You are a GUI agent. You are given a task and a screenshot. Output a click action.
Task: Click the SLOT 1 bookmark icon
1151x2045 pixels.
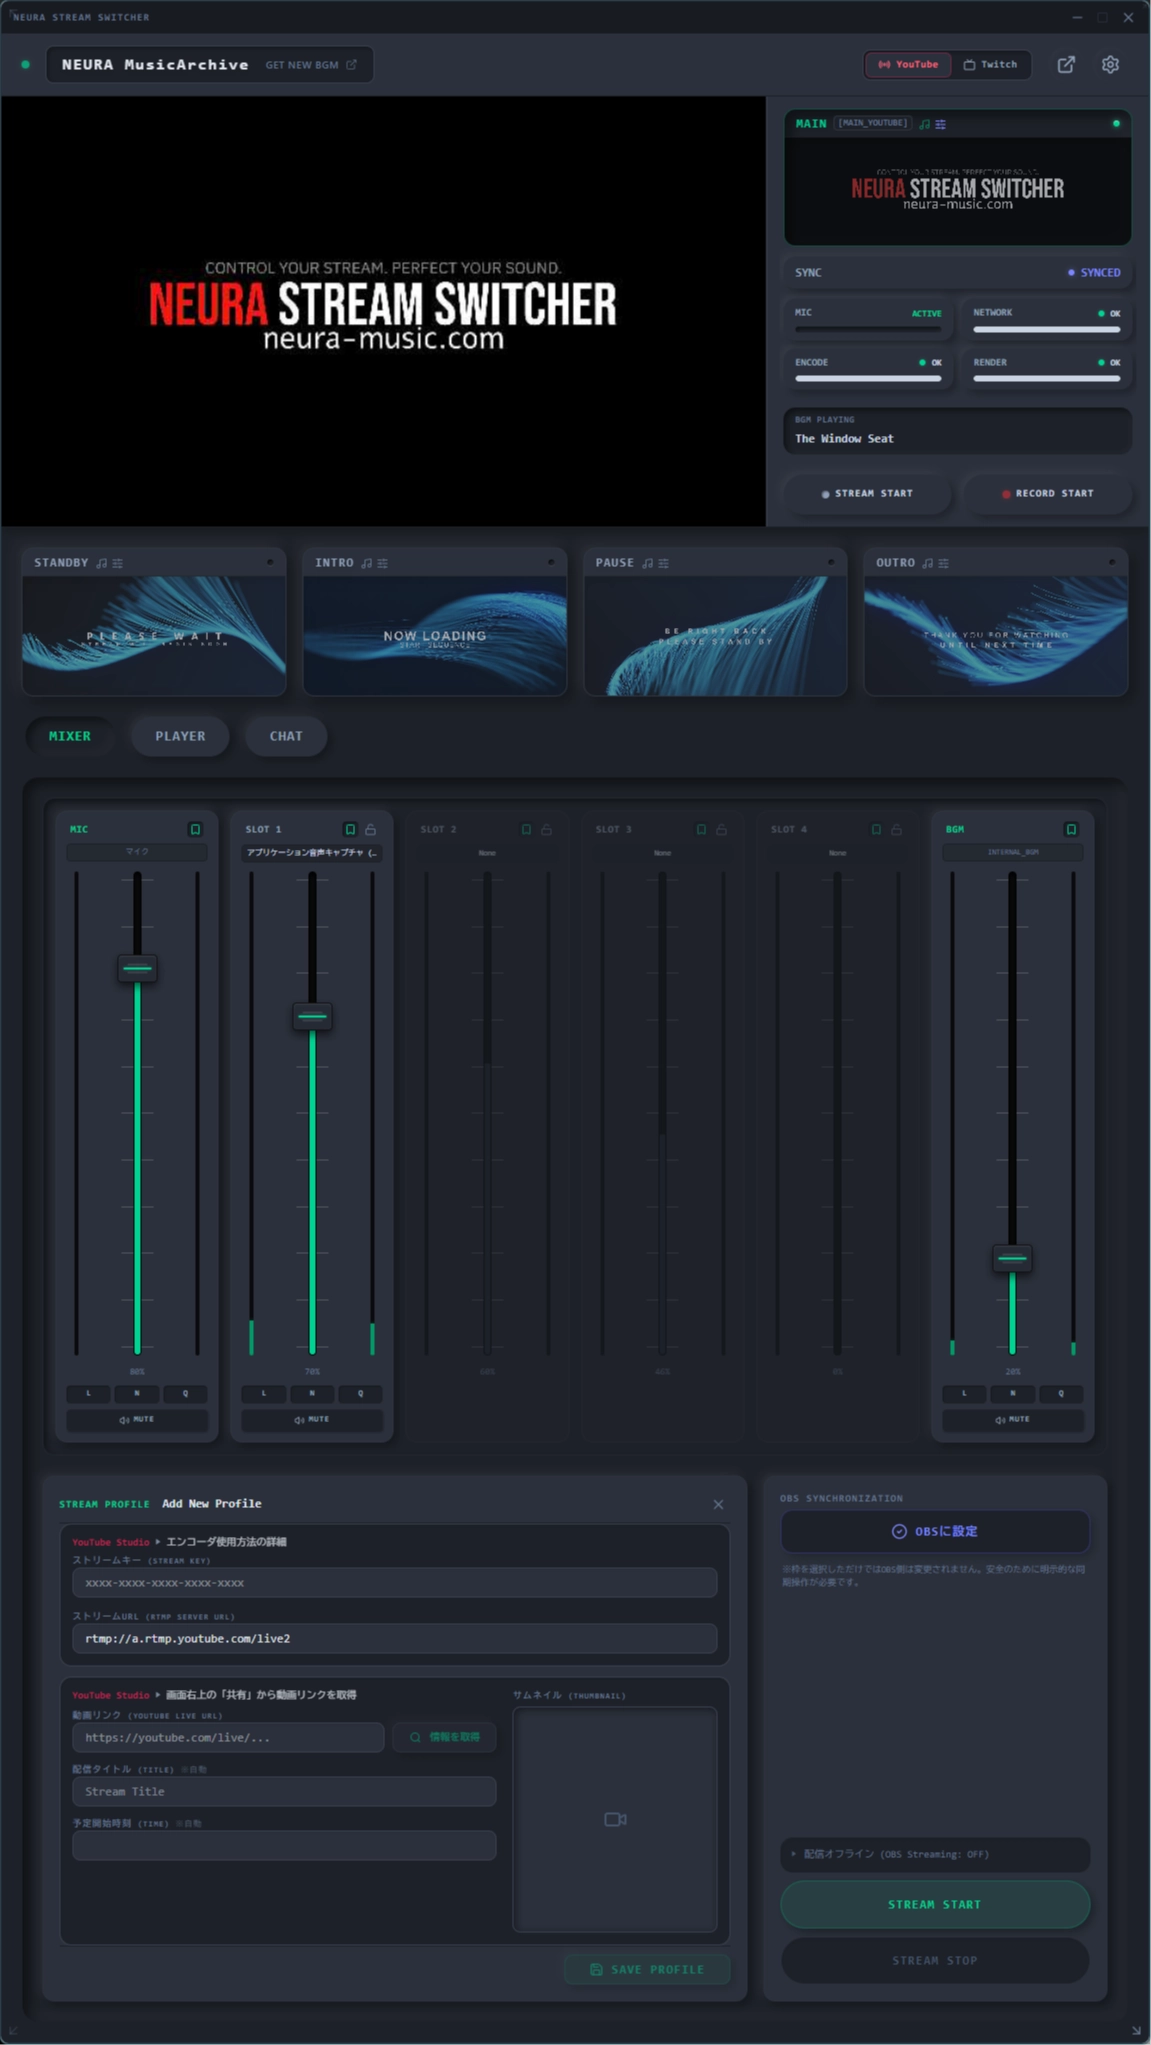tap(350, 829)
